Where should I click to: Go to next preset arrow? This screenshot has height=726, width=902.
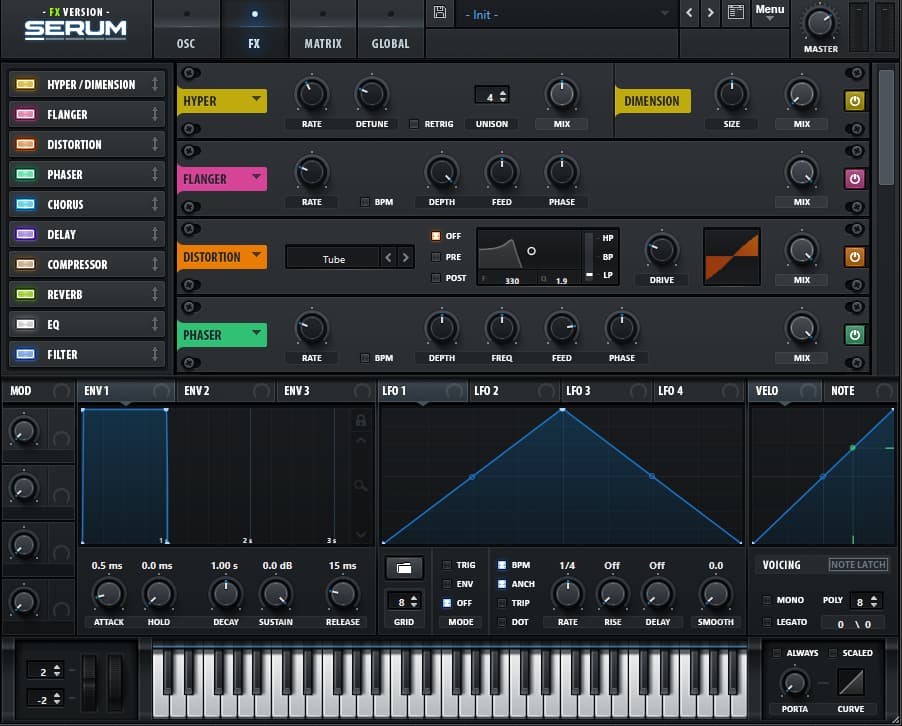710,12
